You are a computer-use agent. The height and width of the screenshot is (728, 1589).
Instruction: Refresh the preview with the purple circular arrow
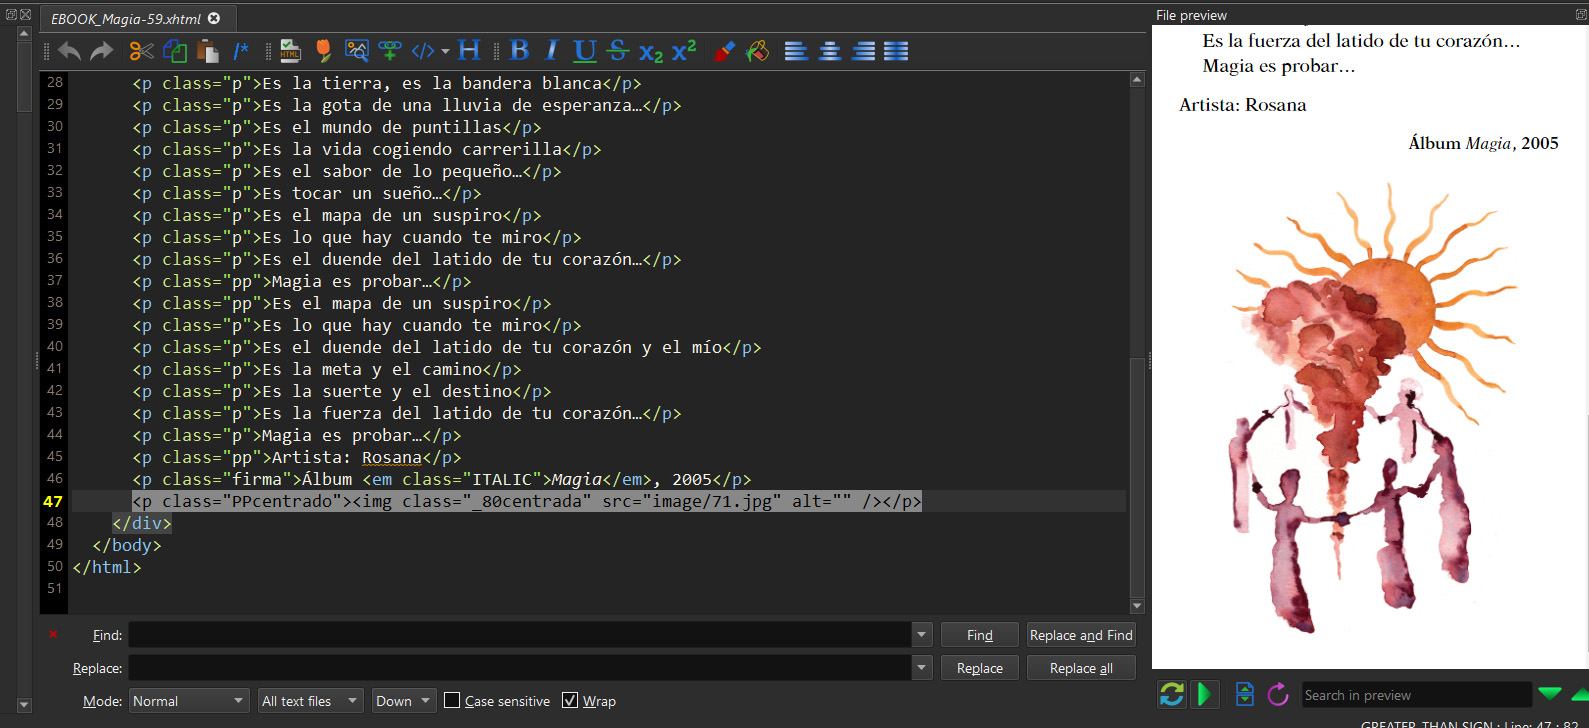pos(1278,694)
